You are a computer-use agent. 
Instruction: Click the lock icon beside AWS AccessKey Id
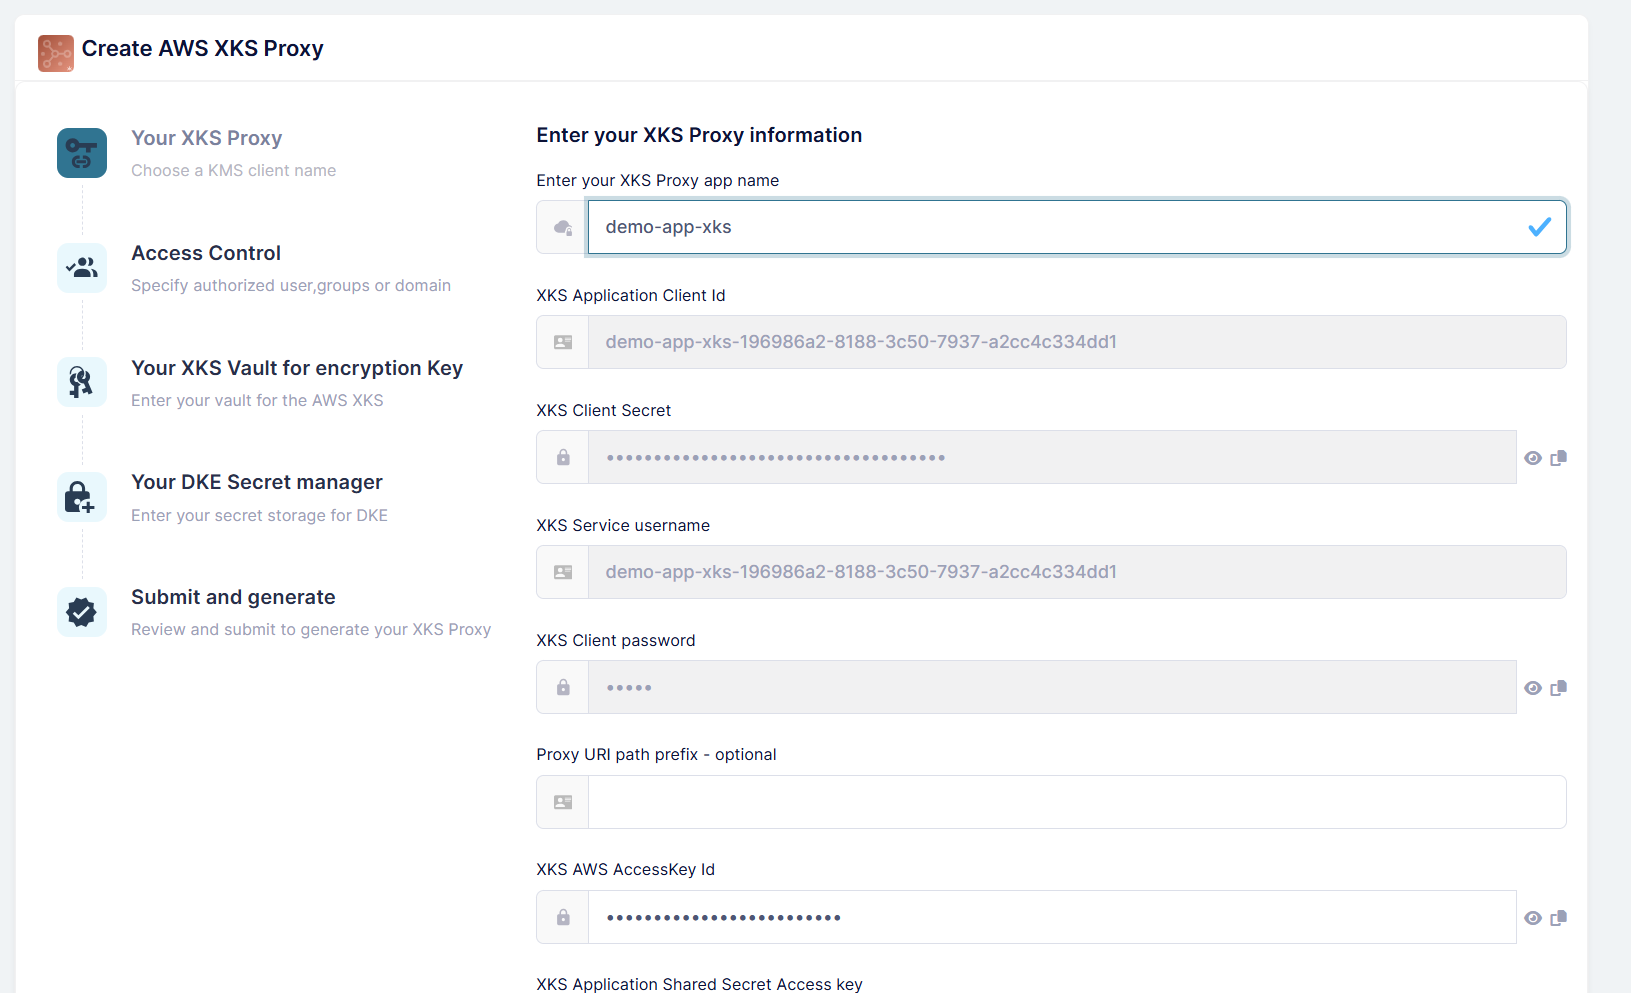coord(563,917)
